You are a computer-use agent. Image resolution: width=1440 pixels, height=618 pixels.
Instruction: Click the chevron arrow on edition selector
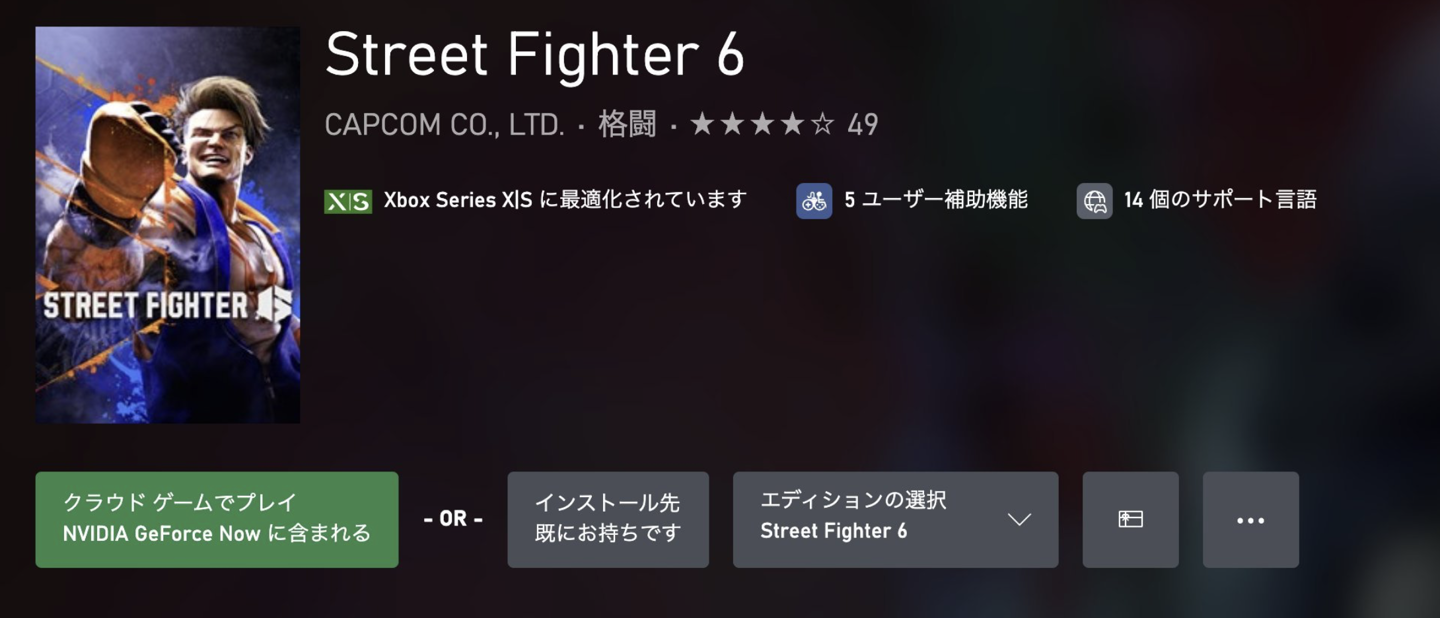pyautogui.click(x=1019, y=520)
